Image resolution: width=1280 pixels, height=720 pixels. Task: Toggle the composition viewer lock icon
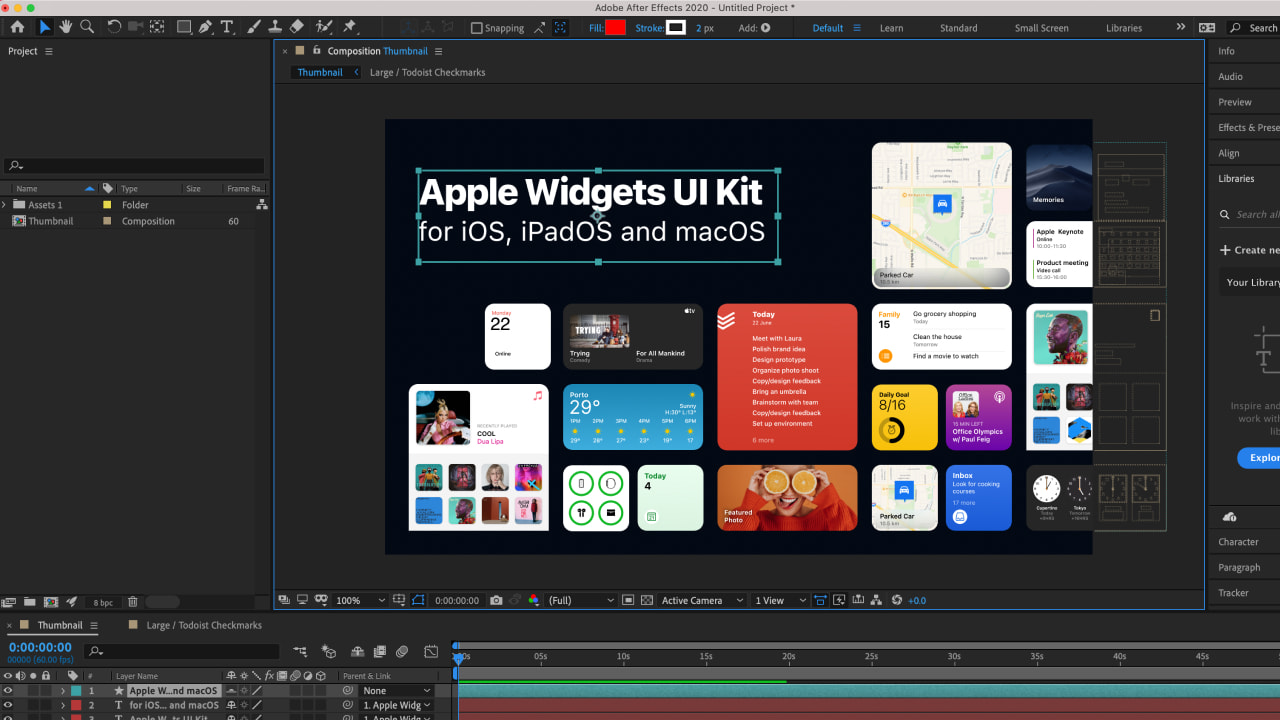tap(316, 50)
